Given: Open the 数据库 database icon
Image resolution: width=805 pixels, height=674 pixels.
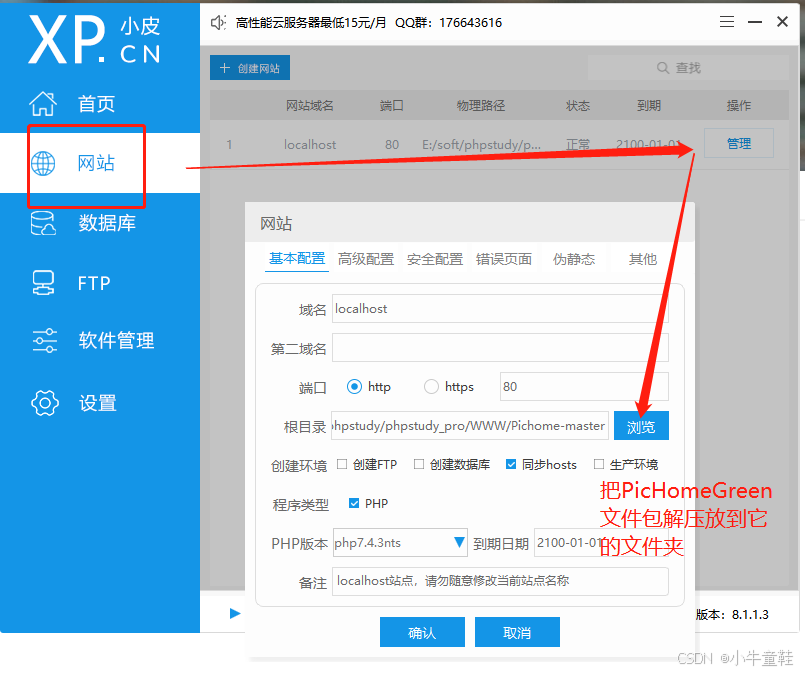Looking at the screenshot, I should click(43, 223).
